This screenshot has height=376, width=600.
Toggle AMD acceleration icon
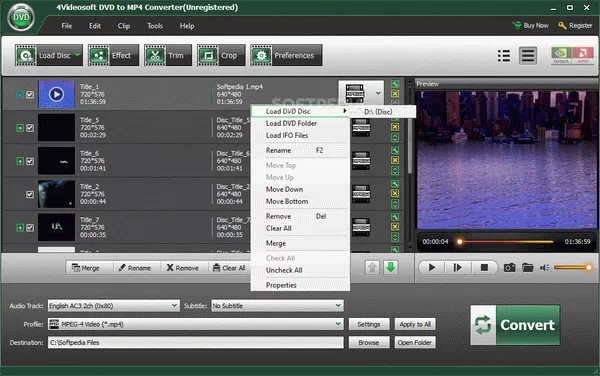point(583,55)
